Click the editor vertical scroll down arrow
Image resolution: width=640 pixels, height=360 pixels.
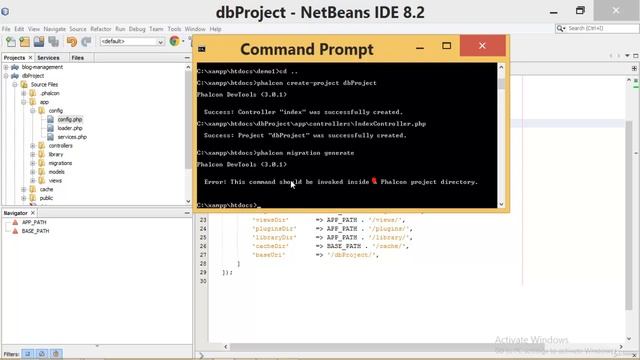629,339
